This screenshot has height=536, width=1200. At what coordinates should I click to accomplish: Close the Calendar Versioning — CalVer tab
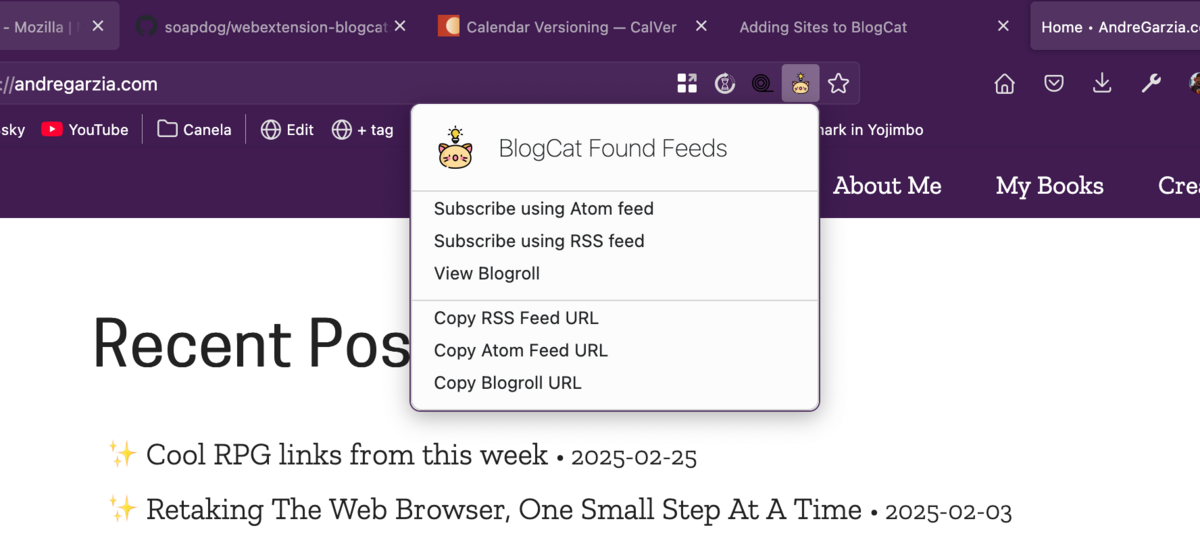701,26
